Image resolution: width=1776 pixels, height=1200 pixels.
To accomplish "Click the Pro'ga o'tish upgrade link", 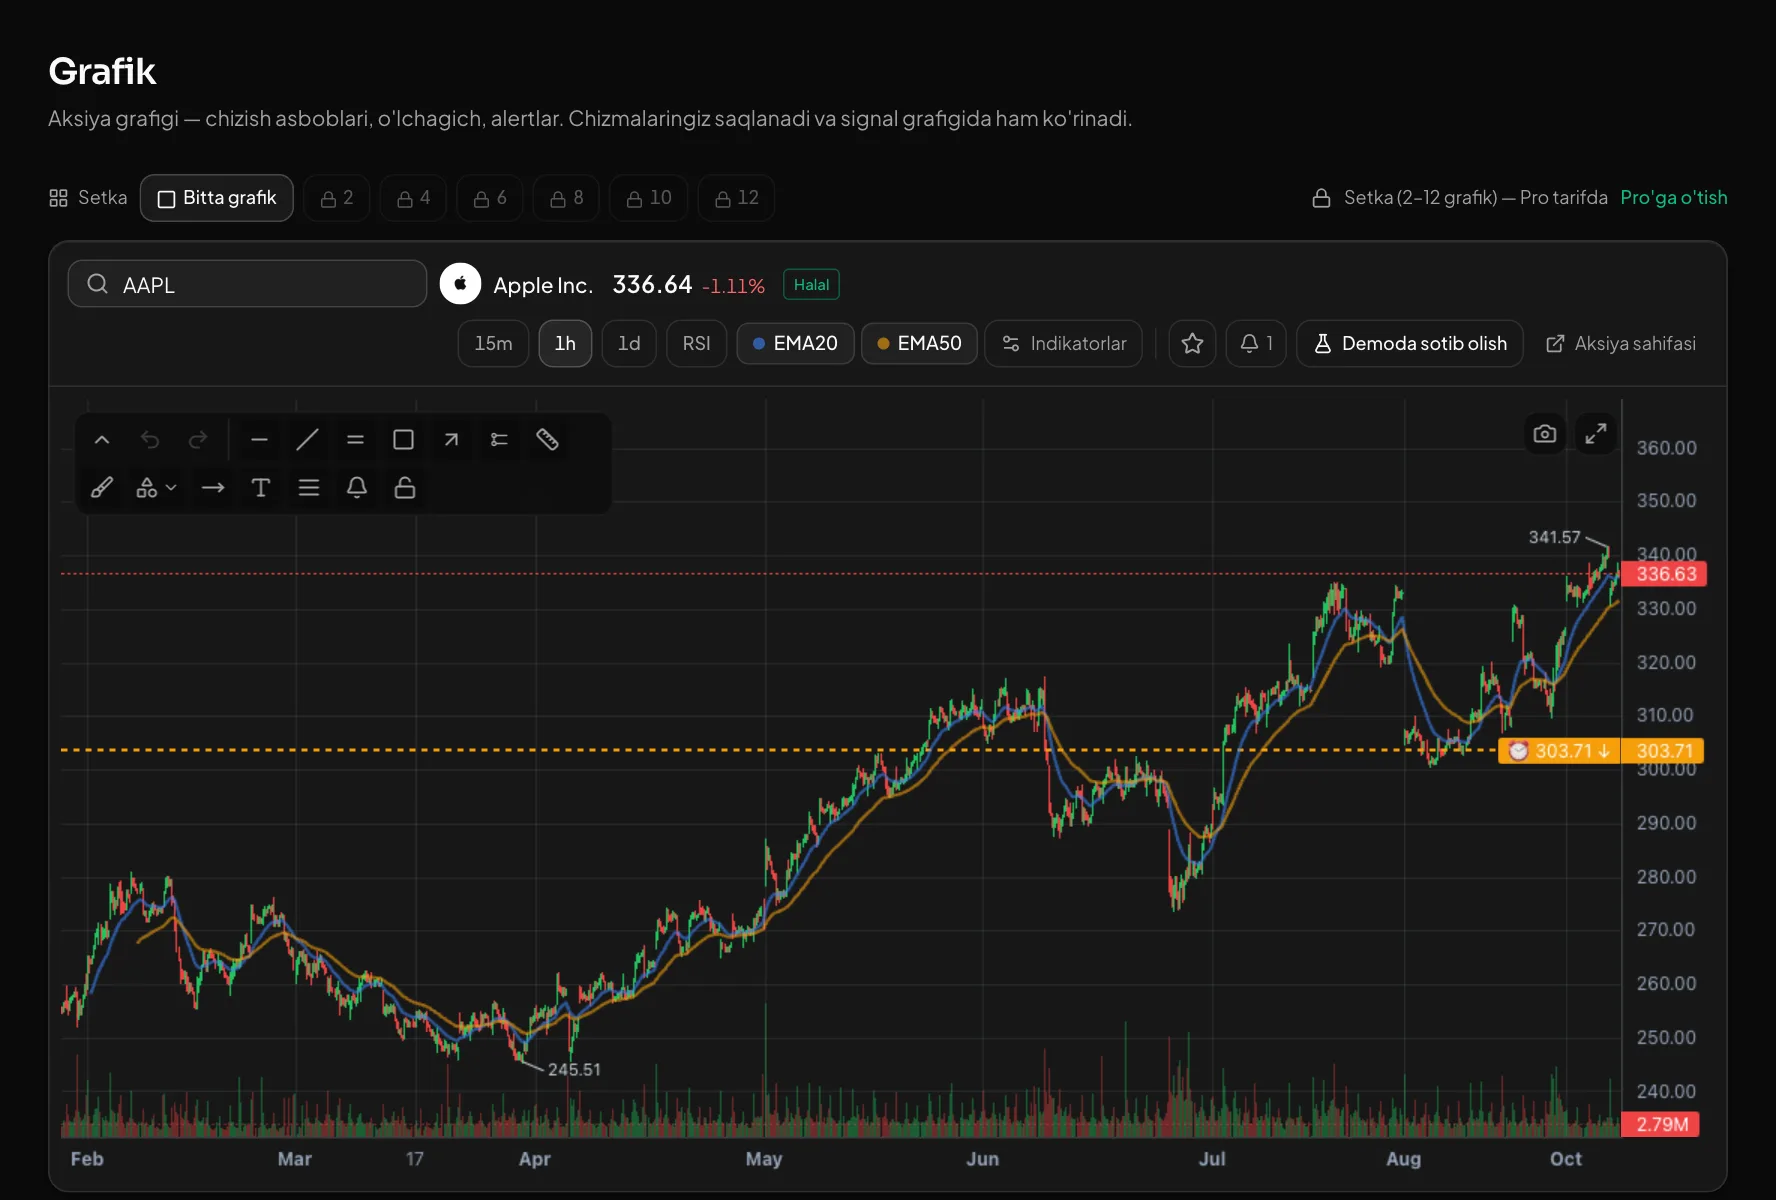I will pyautogui.click(x=1674, y=198).
